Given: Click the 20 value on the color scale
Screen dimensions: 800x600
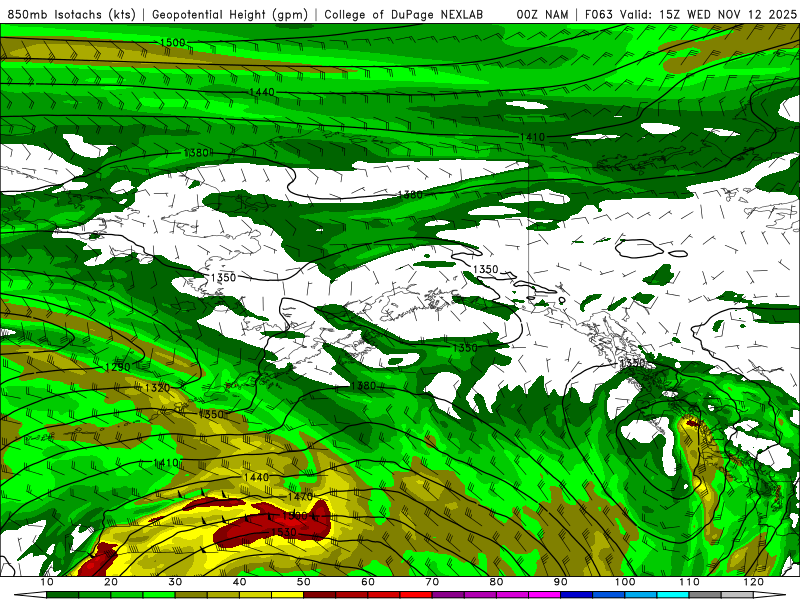Looking at the screenshot, I should tap(111, 582).
